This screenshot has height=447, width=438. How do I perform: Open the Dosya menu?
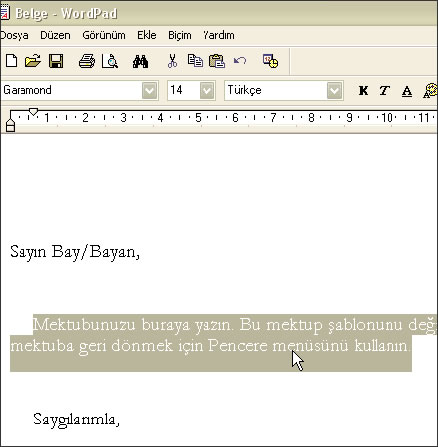14,35
